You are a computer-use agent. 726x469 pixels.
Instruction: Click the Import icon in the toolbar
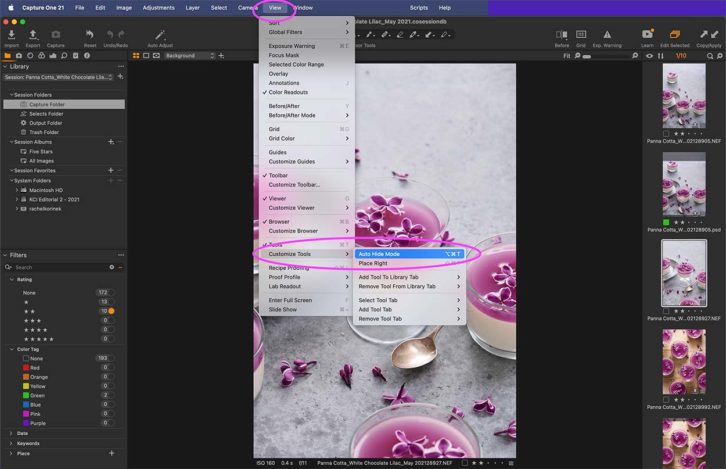pyautogui.click(x=12, y=35)
